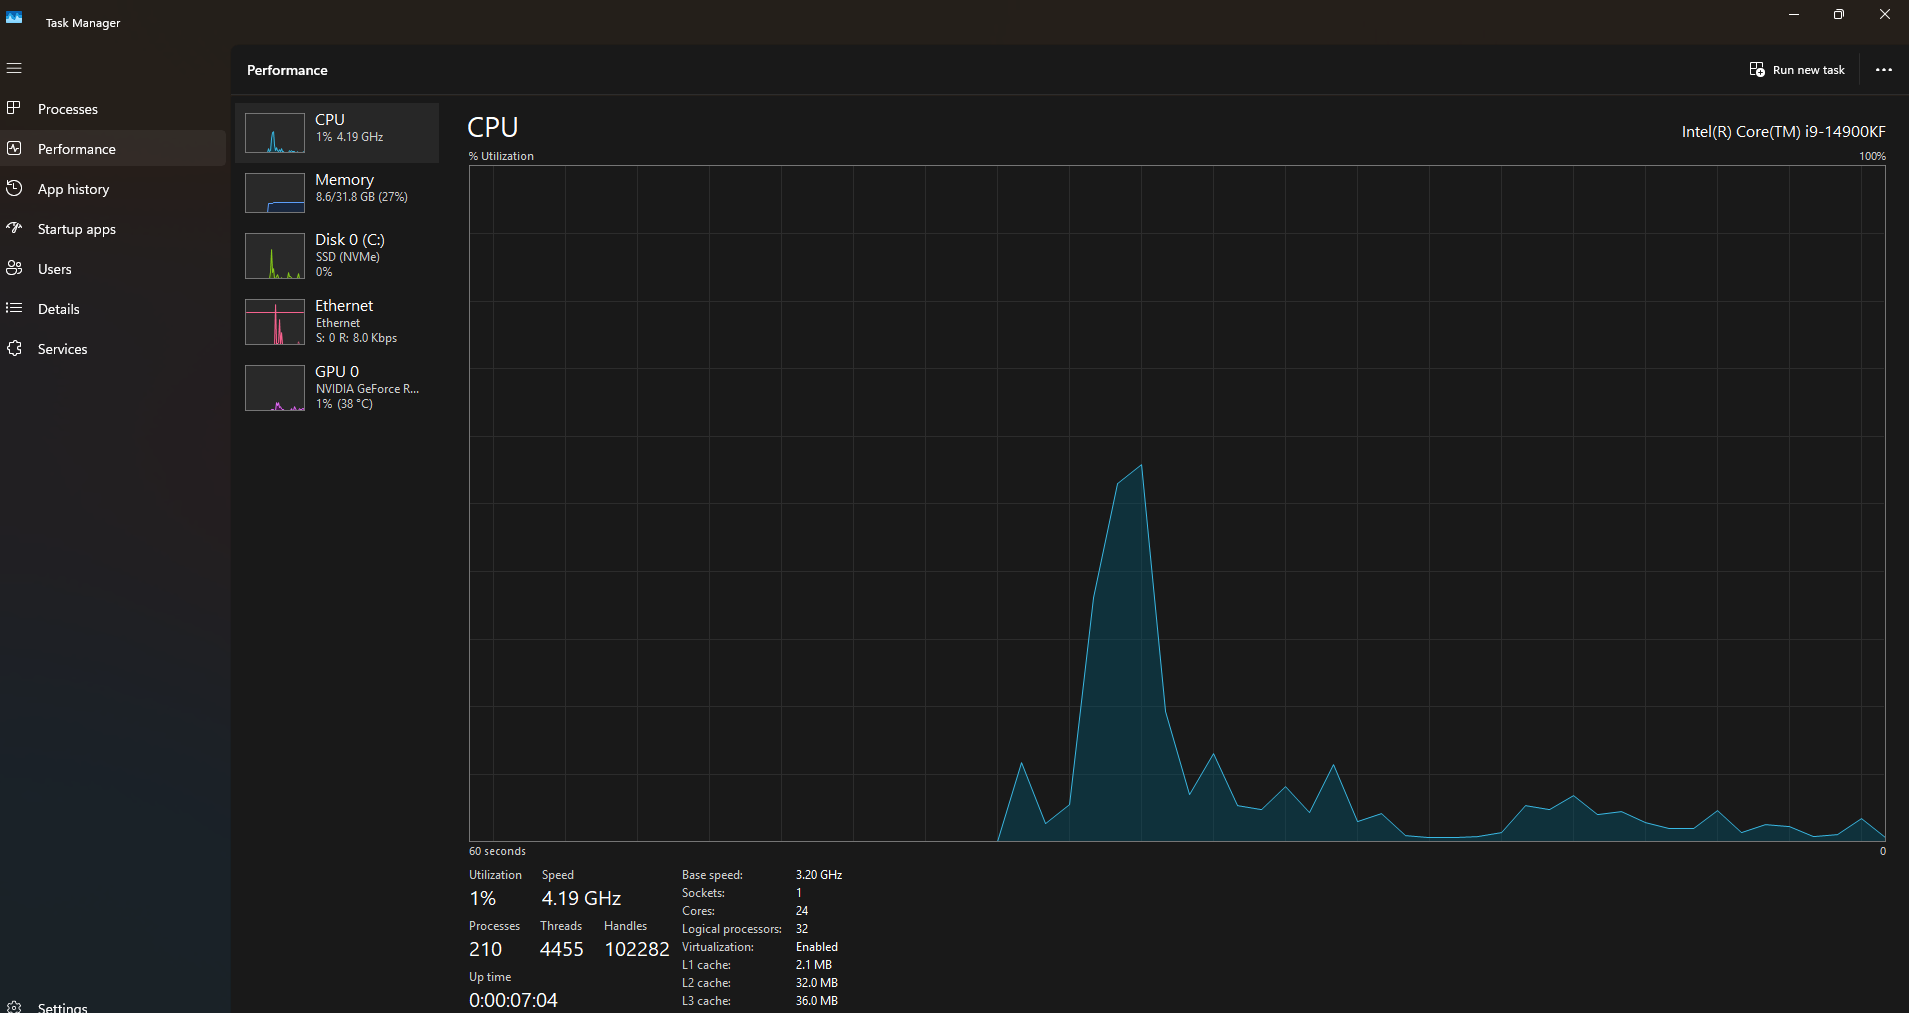Restore down the Task Manager window
The image size is (1909, 1013).
1839,14
